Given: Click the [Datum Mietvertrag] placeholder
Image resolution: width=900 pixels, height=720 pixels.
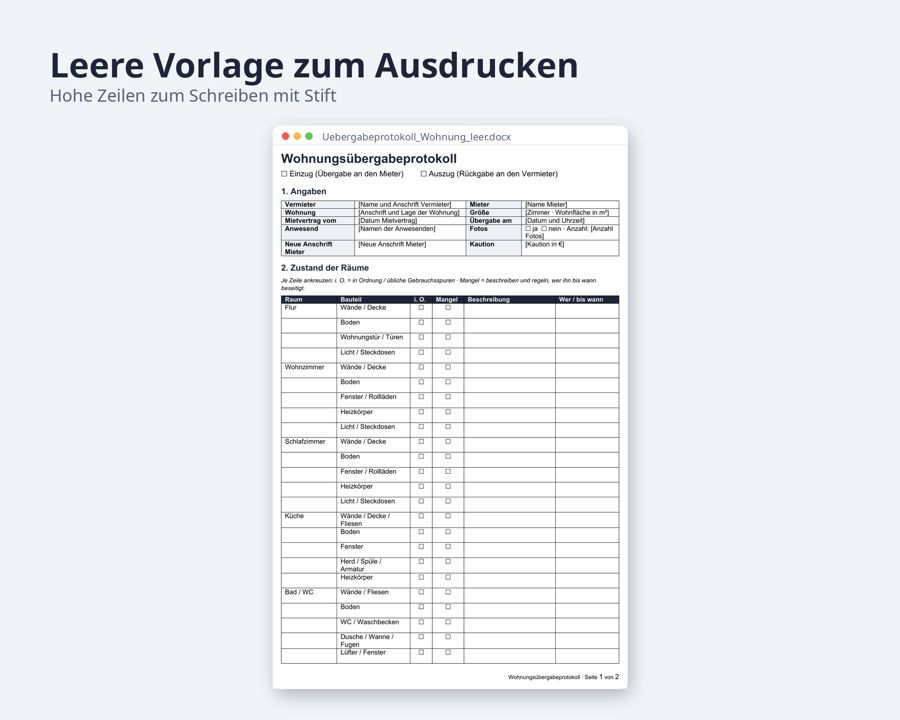Looking at the screenshot, I should (x=387, y=220).
